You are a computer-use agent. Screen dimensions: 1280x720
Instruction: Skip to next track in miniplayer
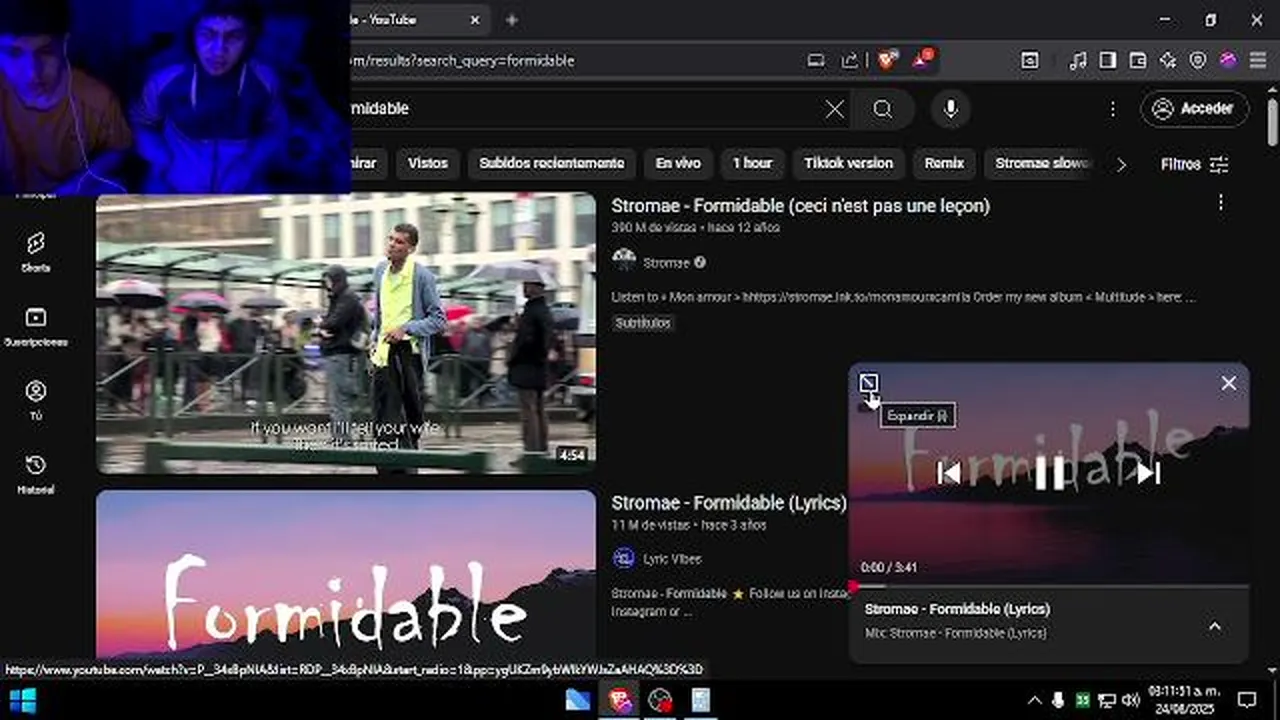tap(1148, 473)
